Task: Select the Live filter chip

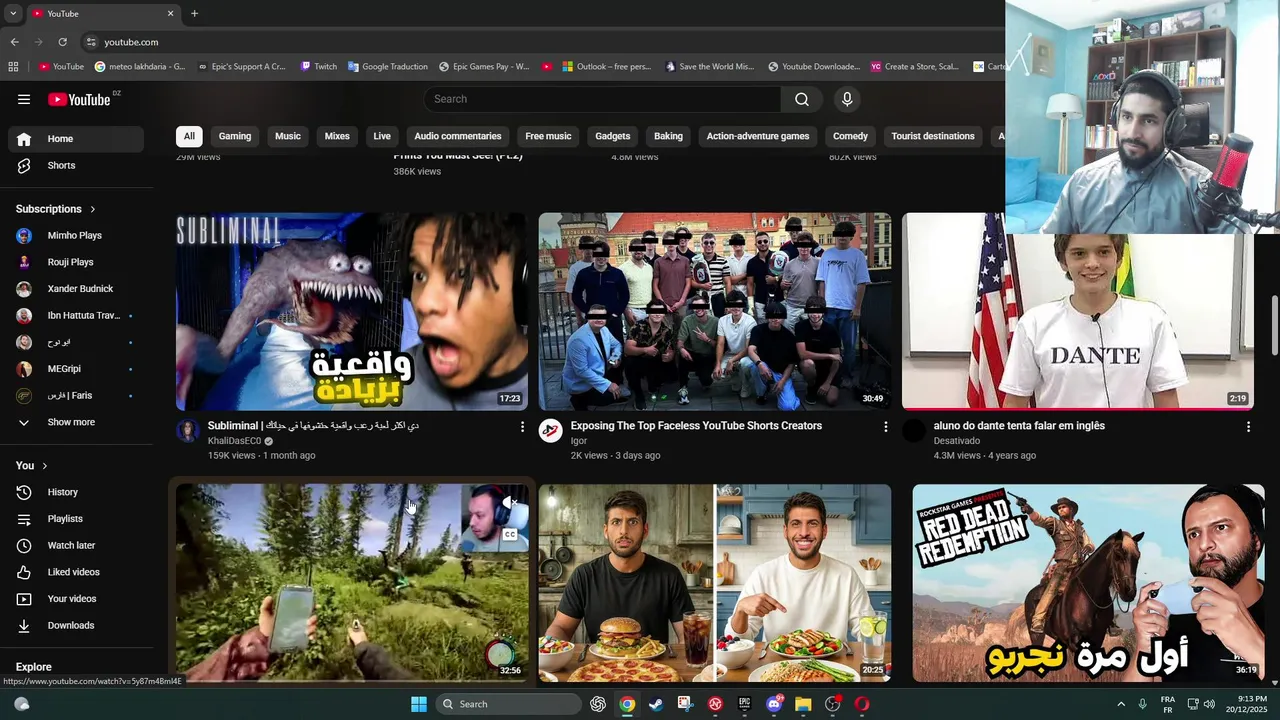Action: click(x=382, y=136)
